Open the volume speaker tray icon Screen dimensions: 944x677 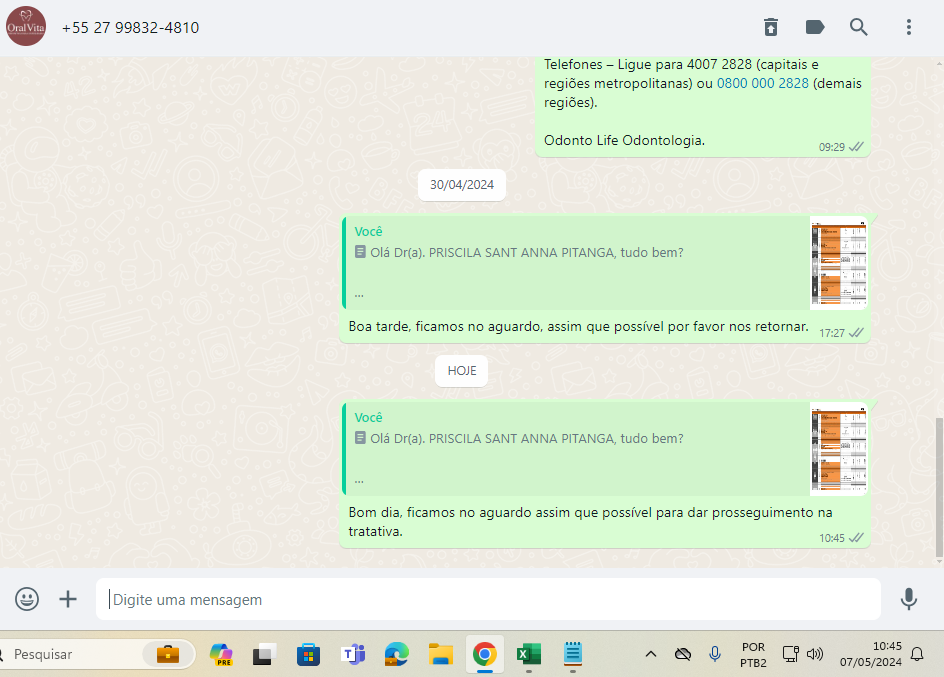click(x=815, y=654)
